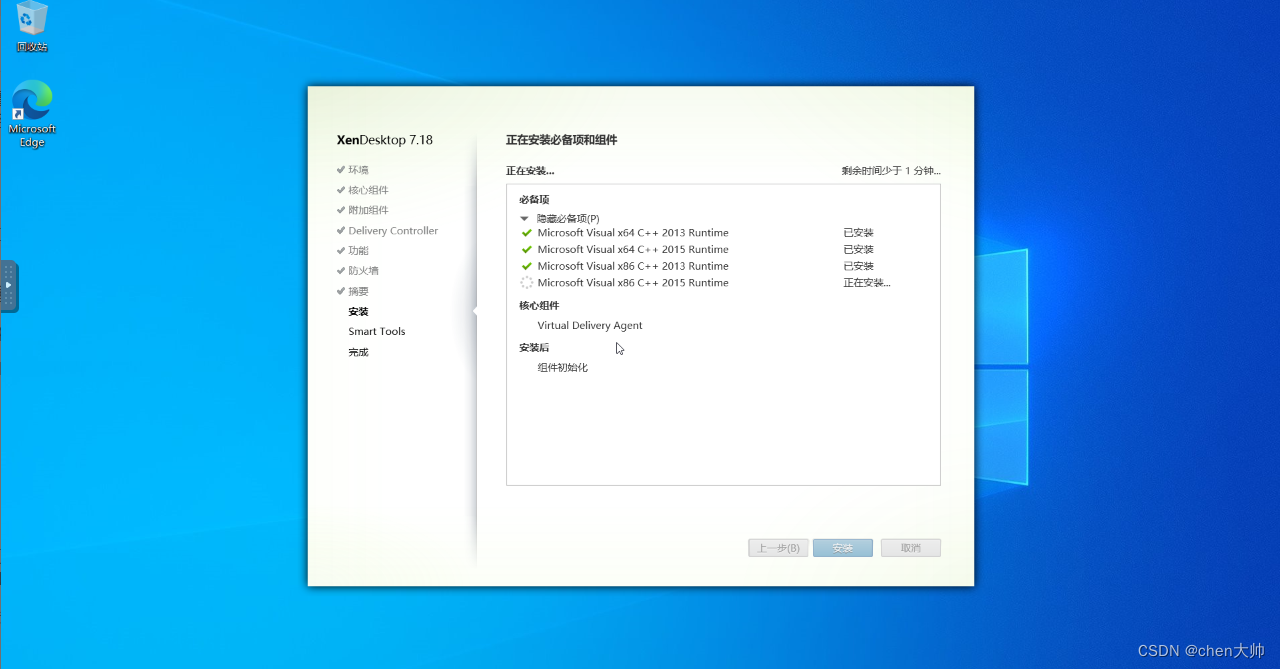Click the 安装 button at bottom
Image resolution: width=1280 pixels, height=669 pixels.
click(843, 548)
